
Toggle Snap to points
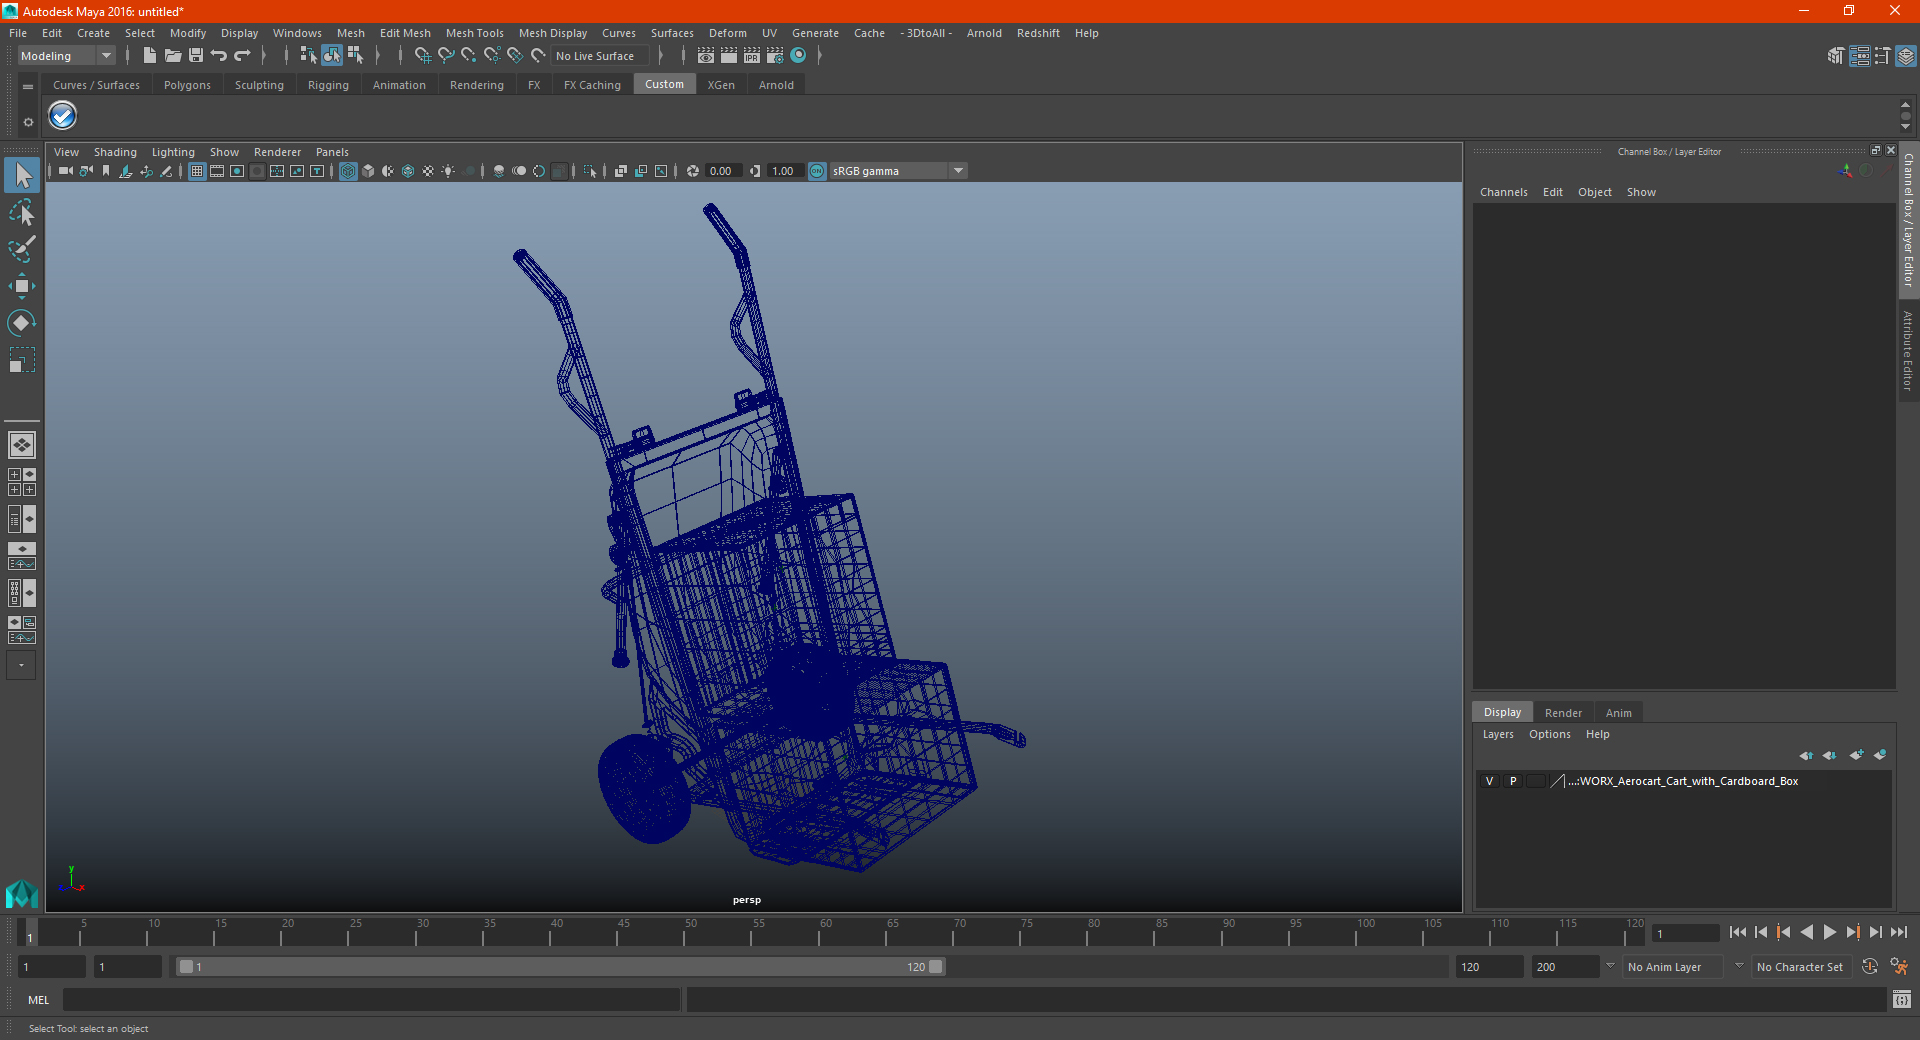[469, 56]
